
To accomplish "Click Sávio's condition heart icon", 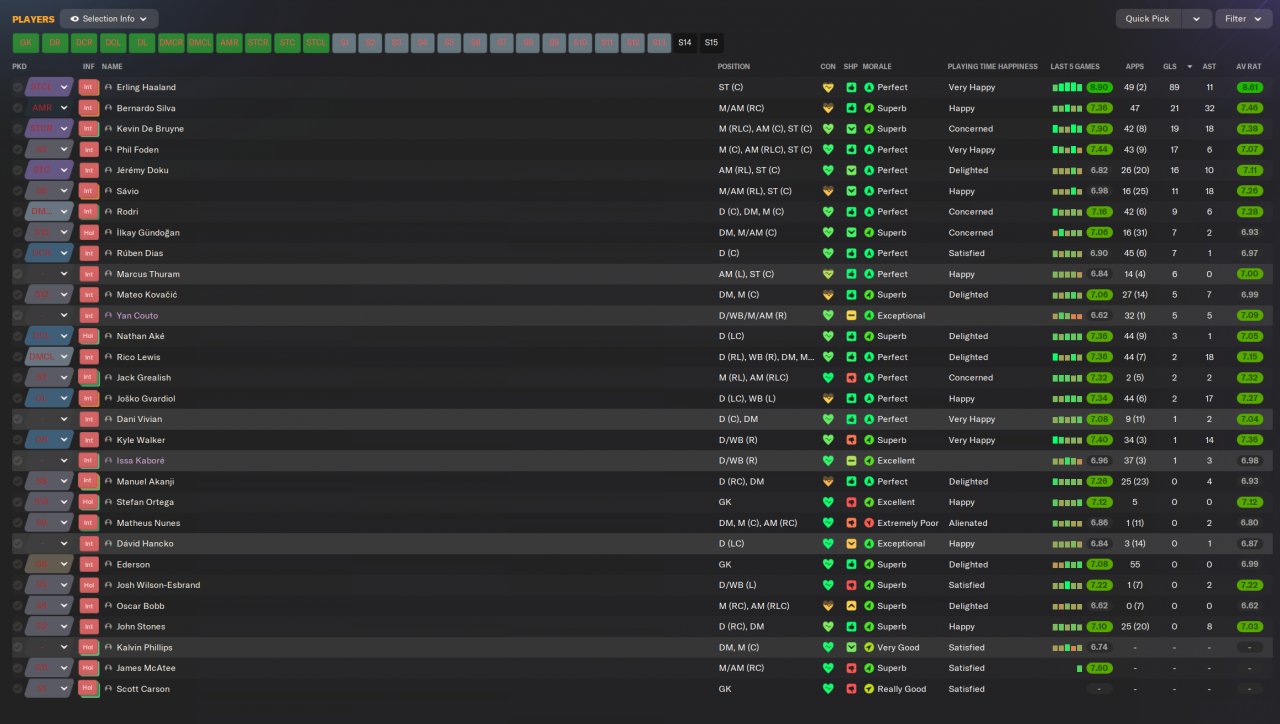I will pos(828,191).
